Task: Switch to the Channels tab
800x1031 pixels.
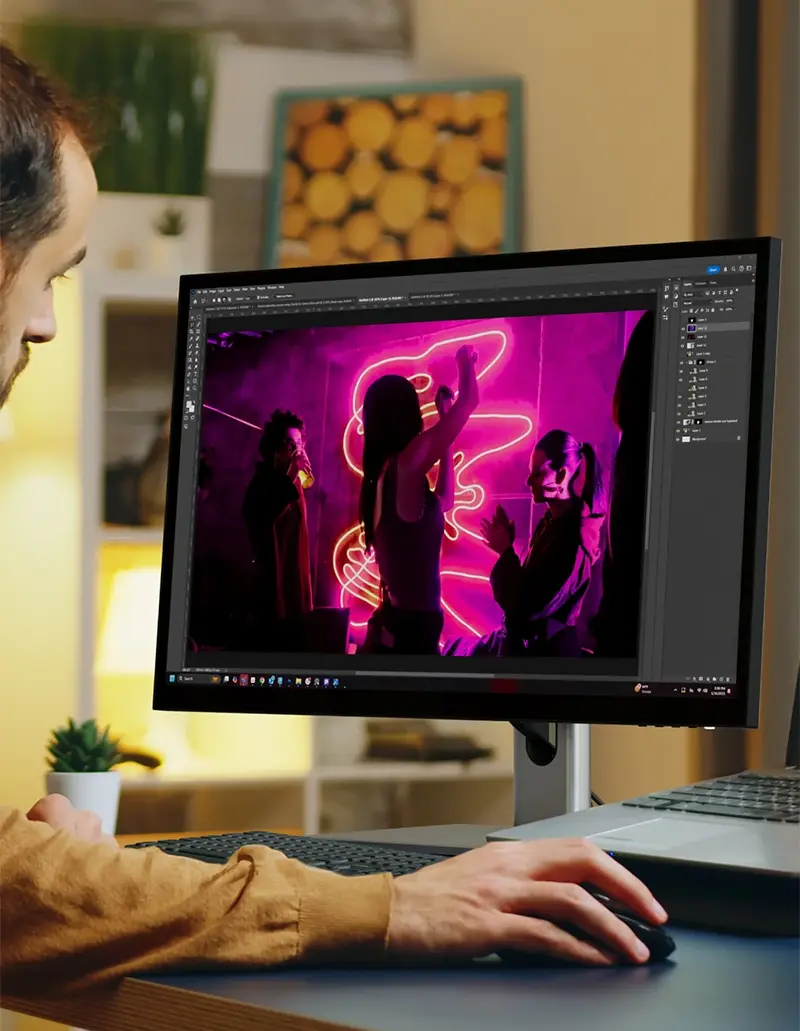Action: 701,283
